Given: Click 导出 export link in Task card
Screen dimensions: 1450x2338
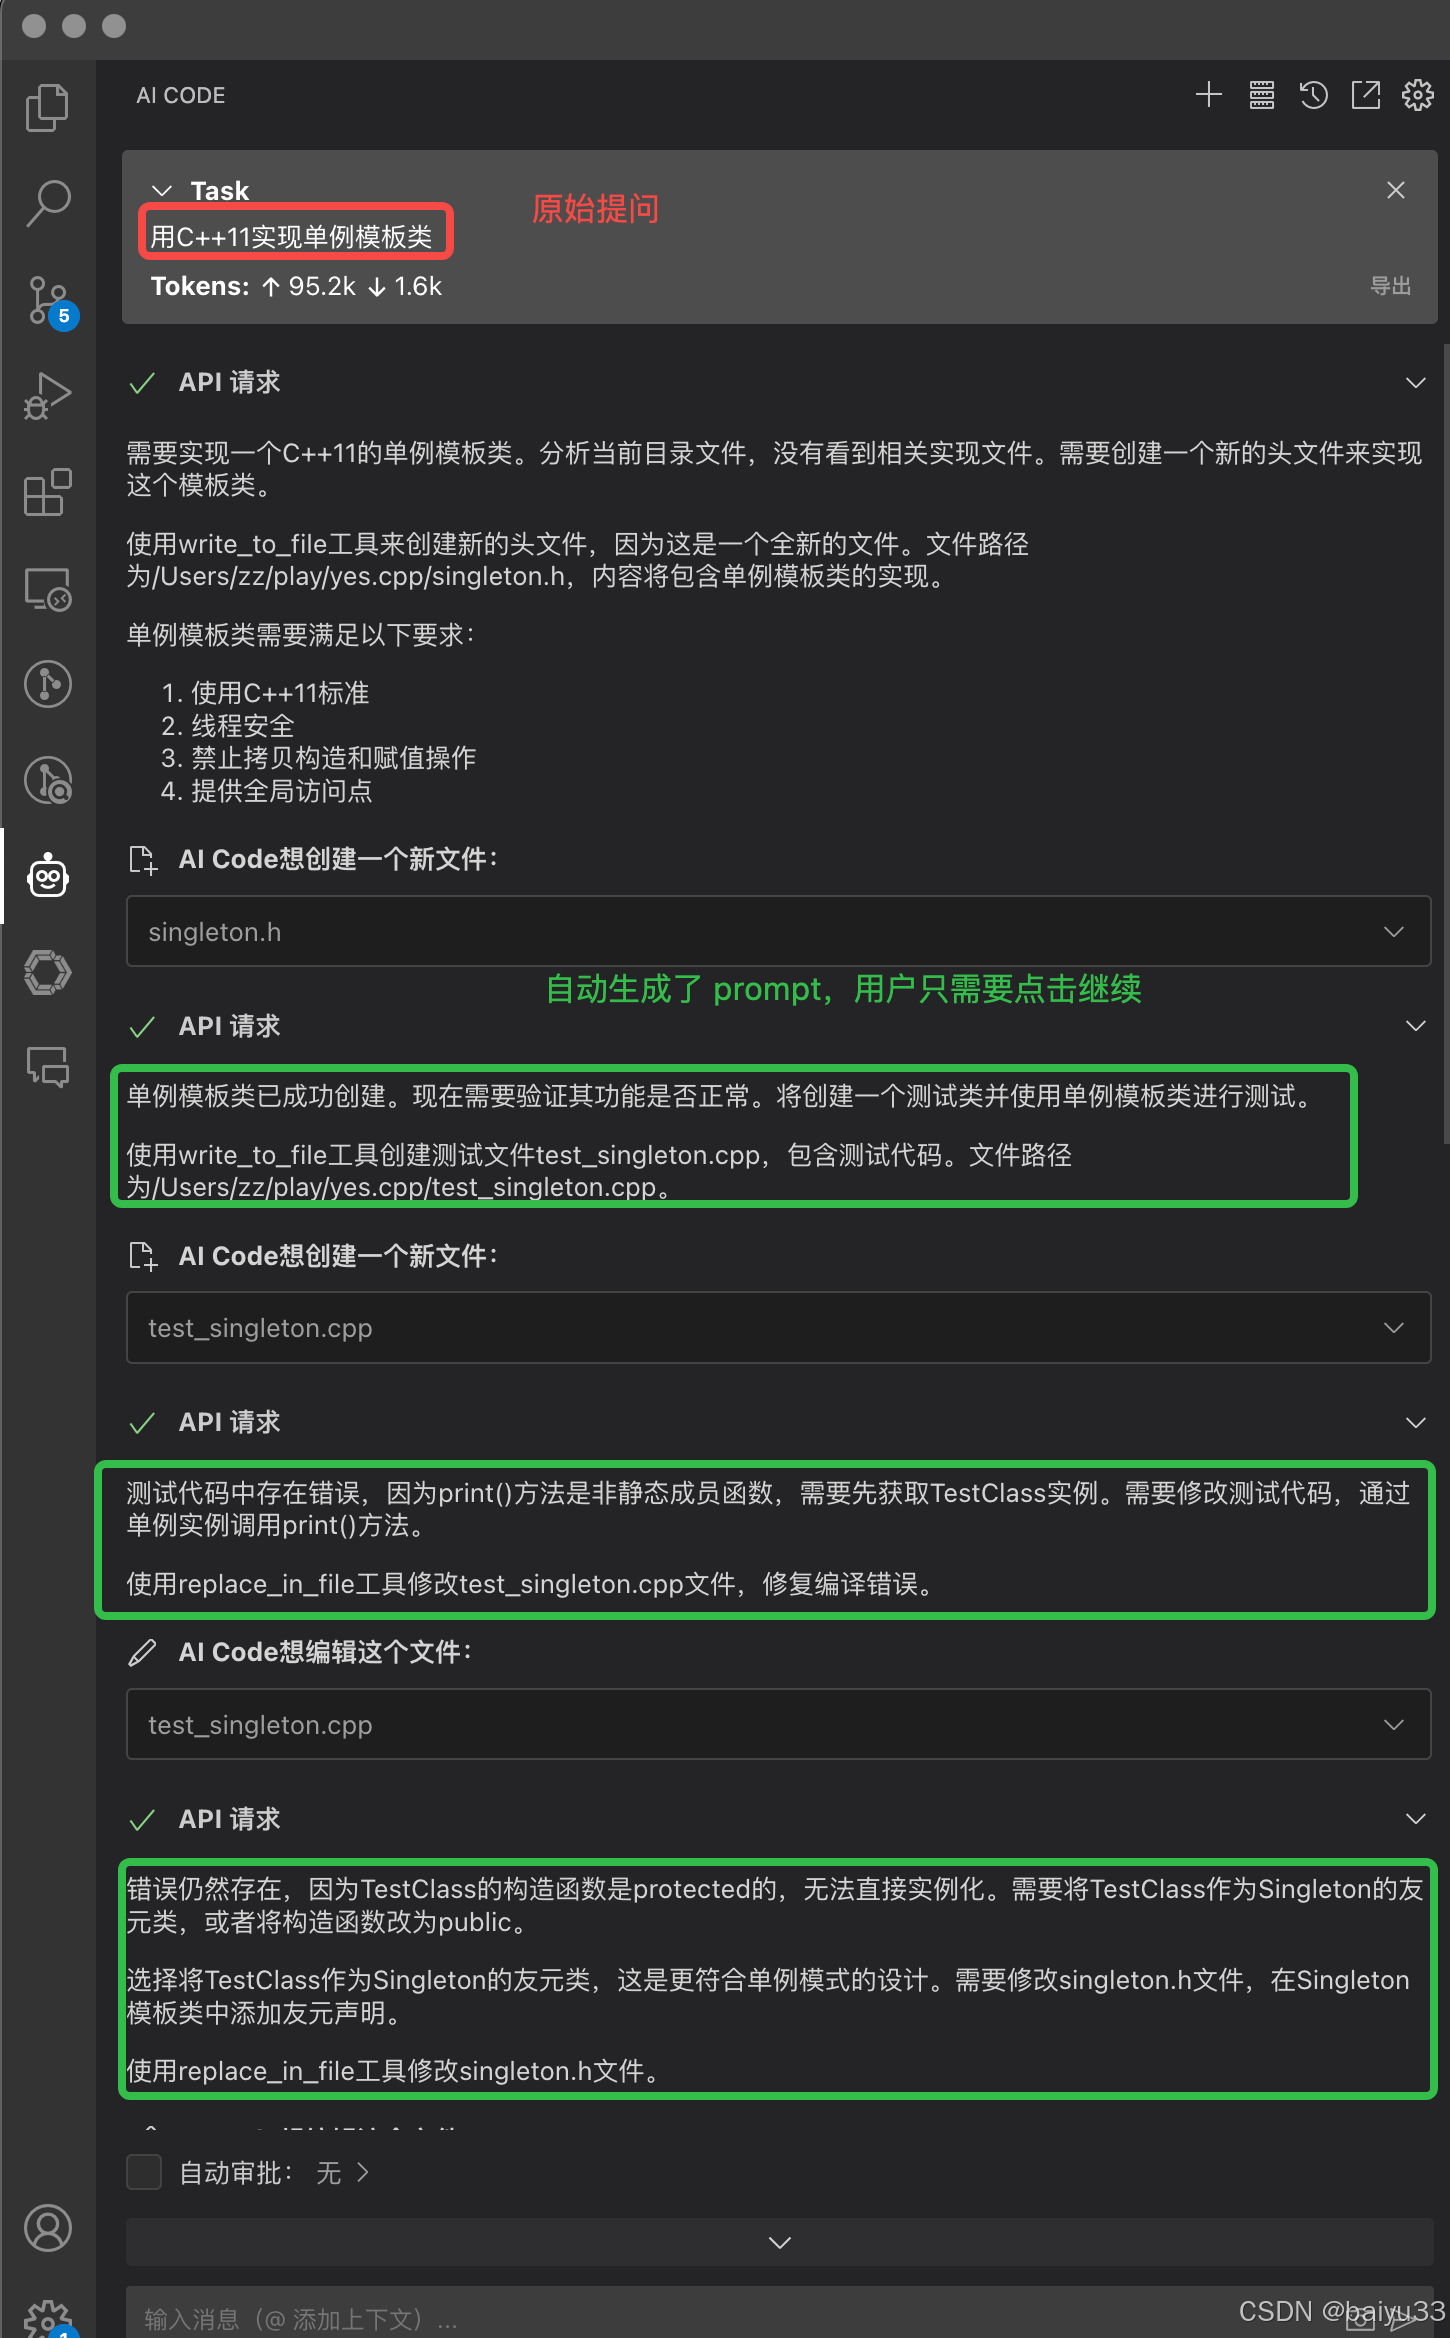Looking at the screenshot, I should [1390, 286].
